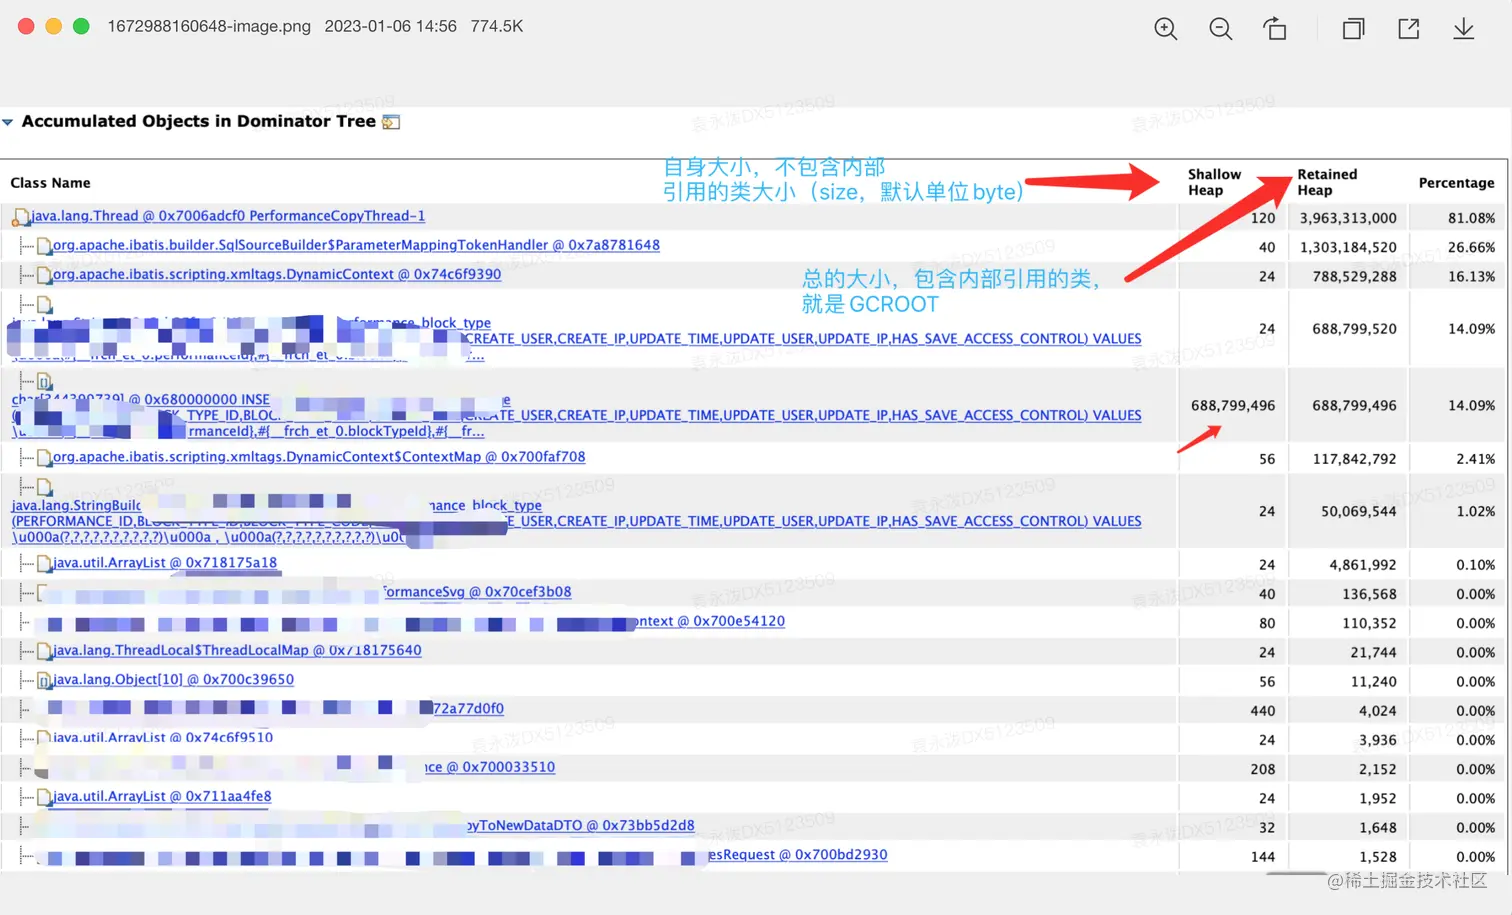
Task: Open java.util.ArrayList @ 0x711aa4fe8 link
Action: [x=162, y=796]
